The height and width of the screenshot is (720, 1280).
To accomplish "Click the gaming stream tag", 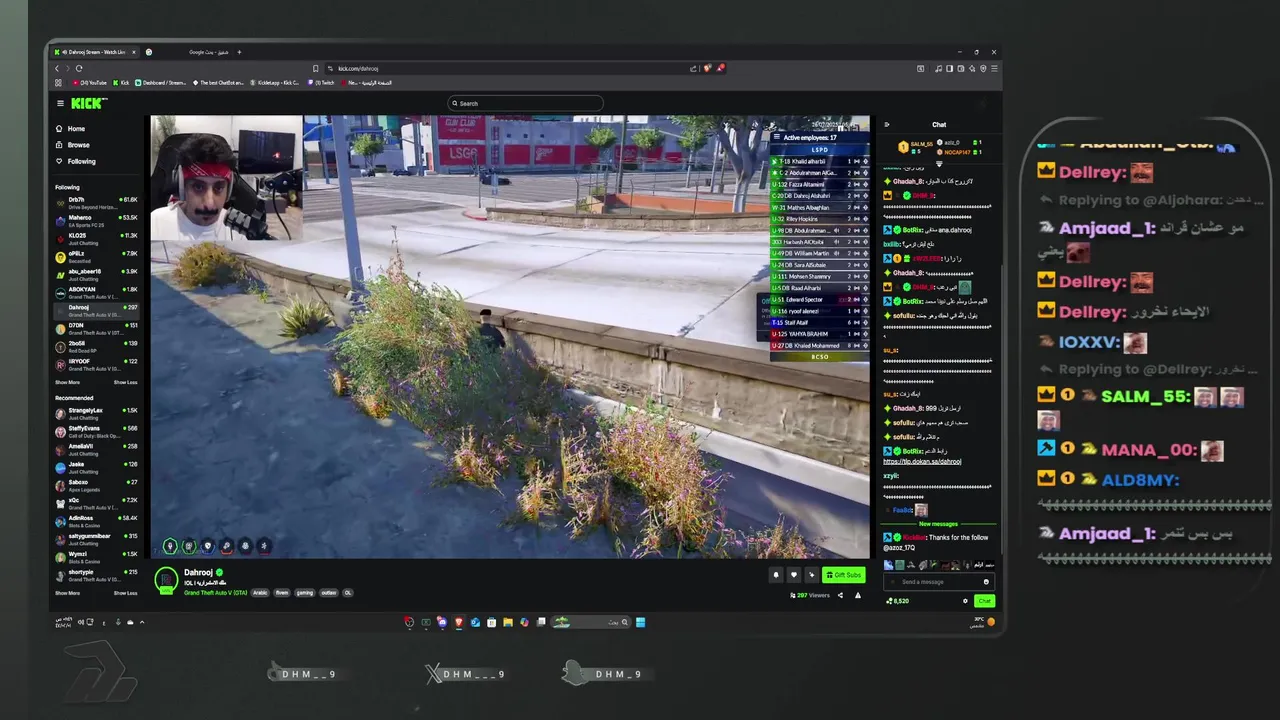I will pyautogui.click(x=305, y=593).
